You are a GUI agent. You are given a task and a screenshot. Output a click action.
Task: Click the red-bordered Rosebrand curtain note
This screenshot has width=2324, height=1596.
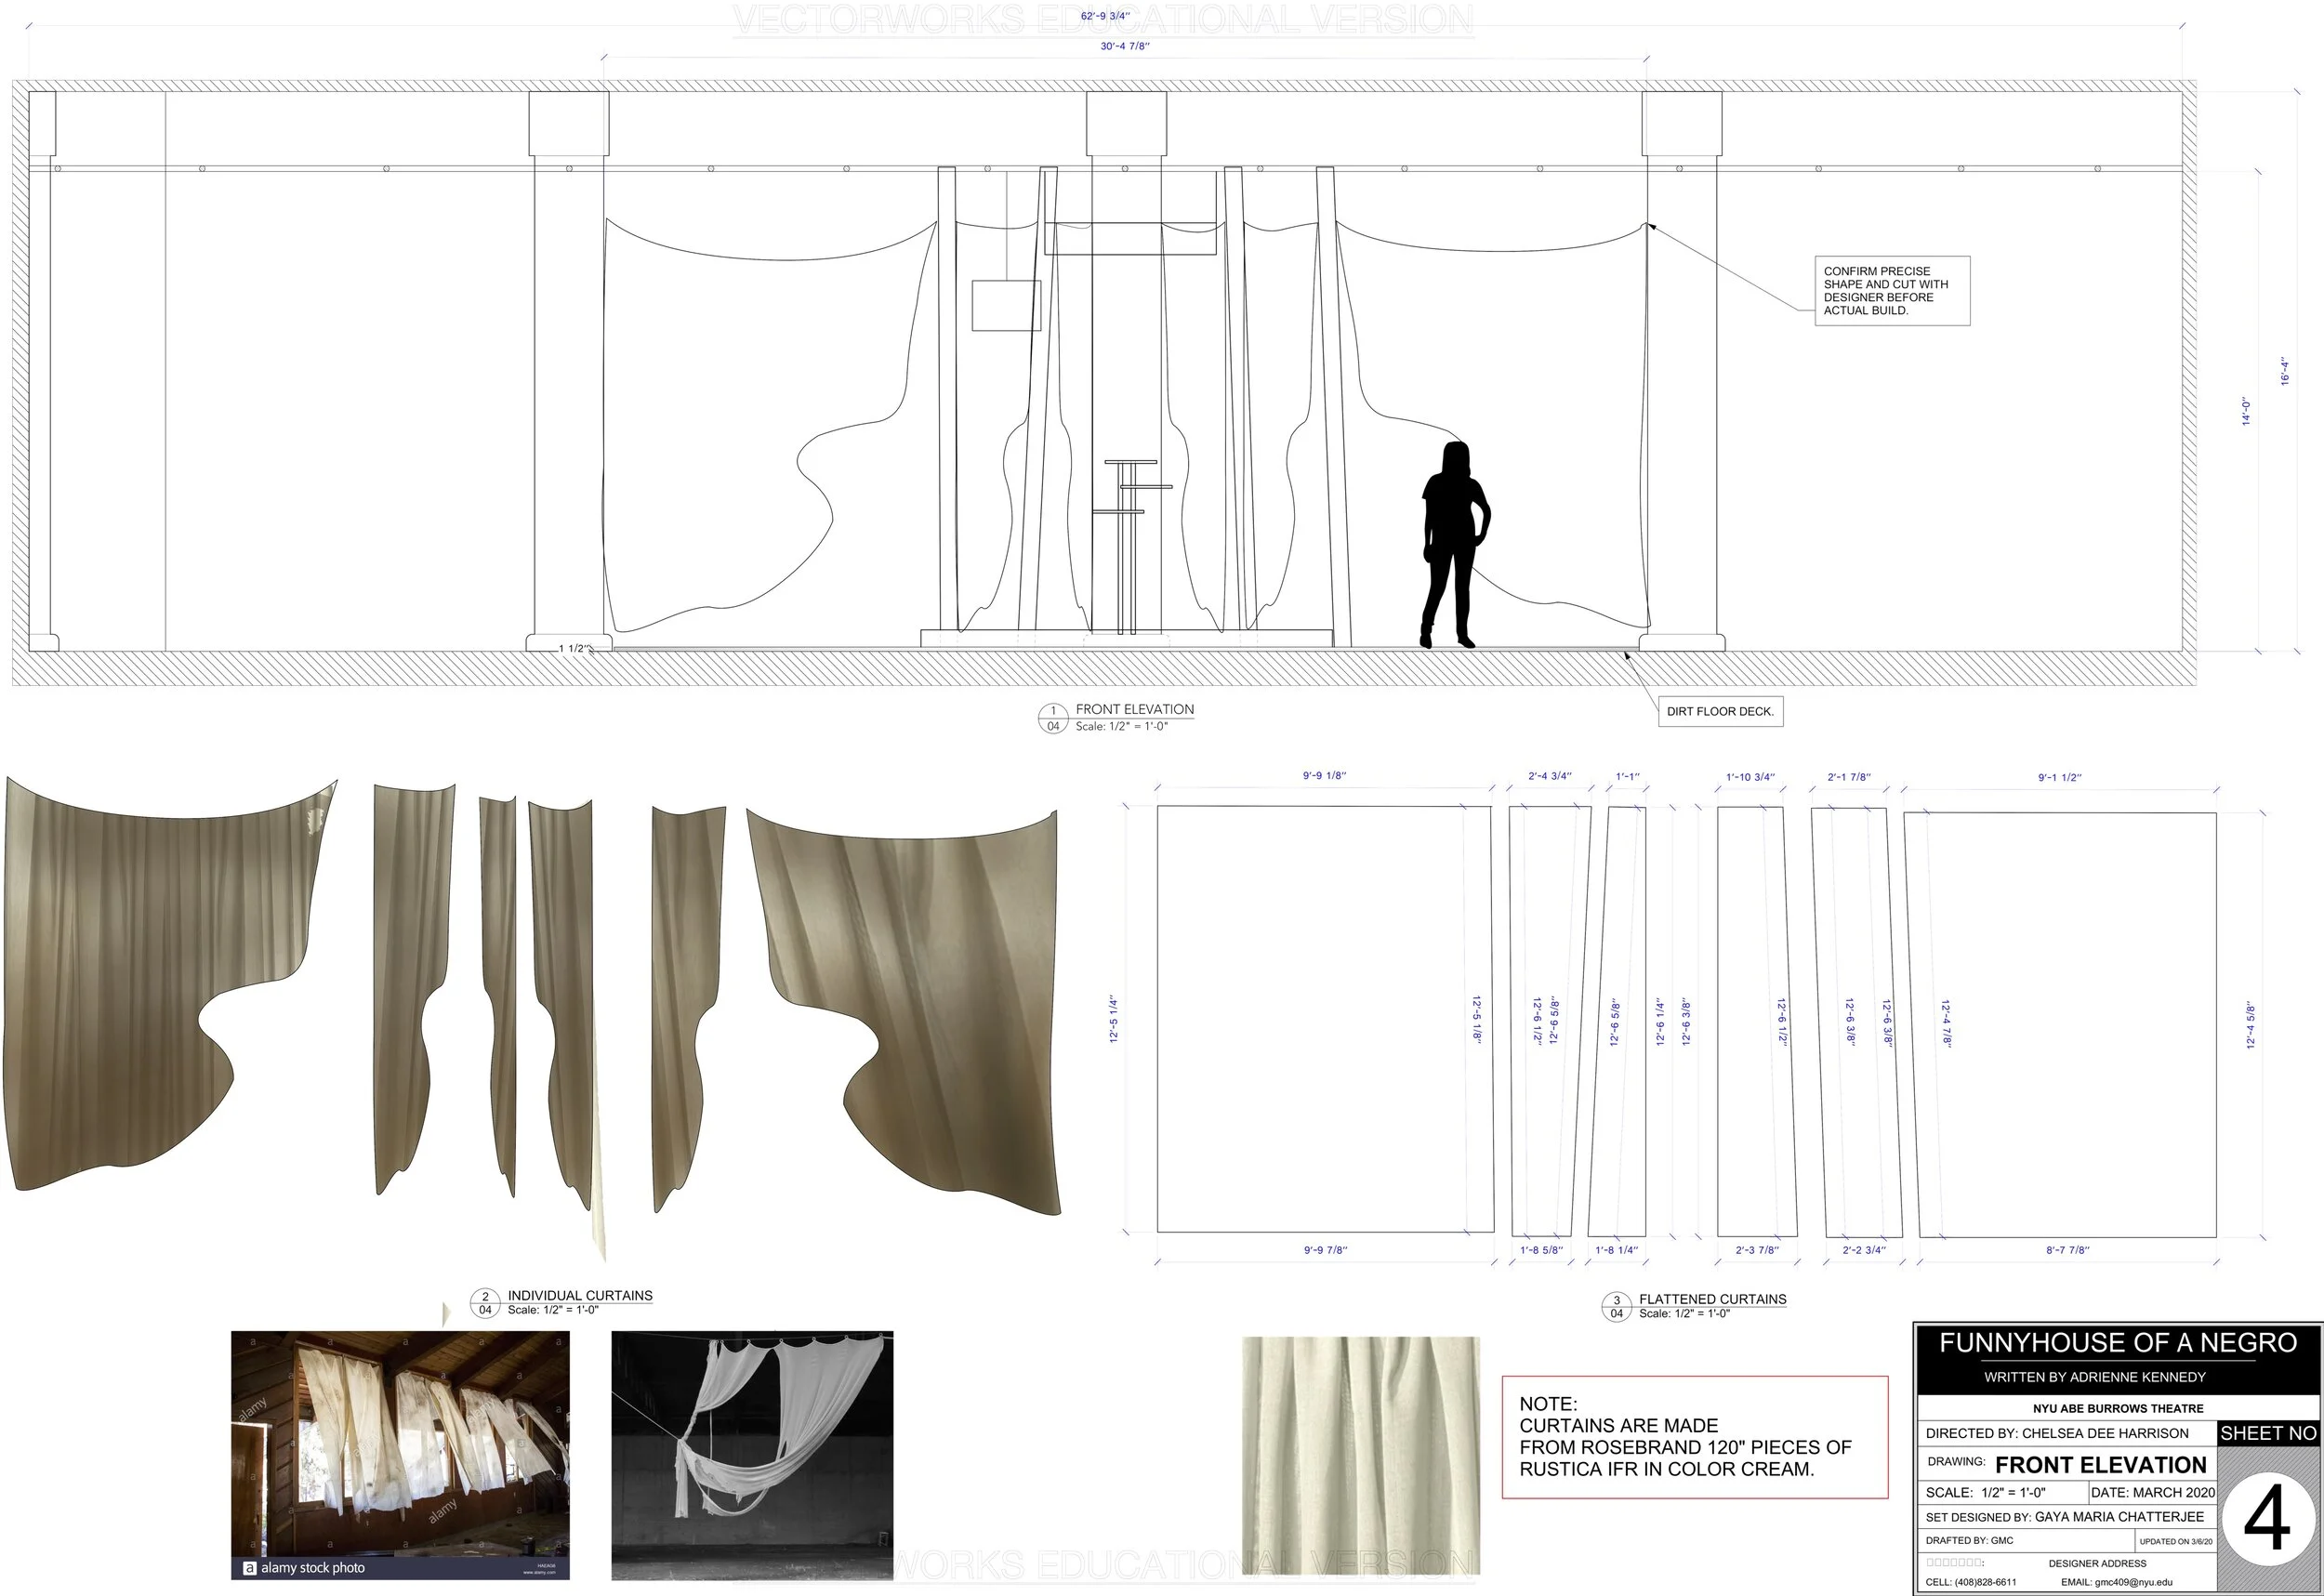(1694, 1437)
